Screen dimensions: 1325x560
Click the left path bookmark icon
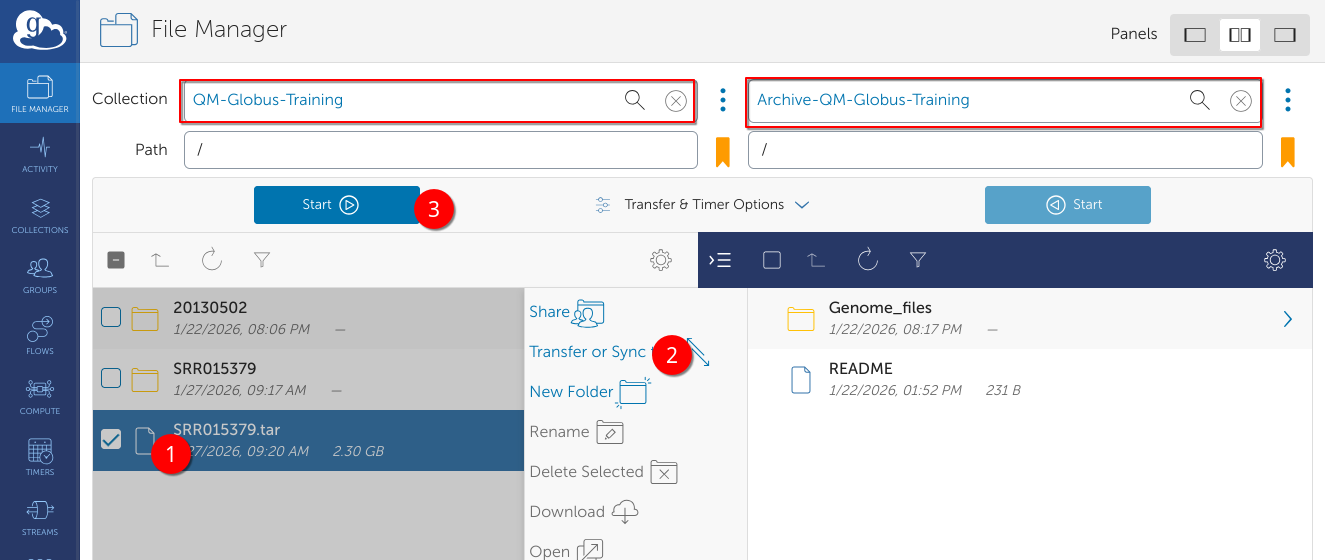click(722, 151)
